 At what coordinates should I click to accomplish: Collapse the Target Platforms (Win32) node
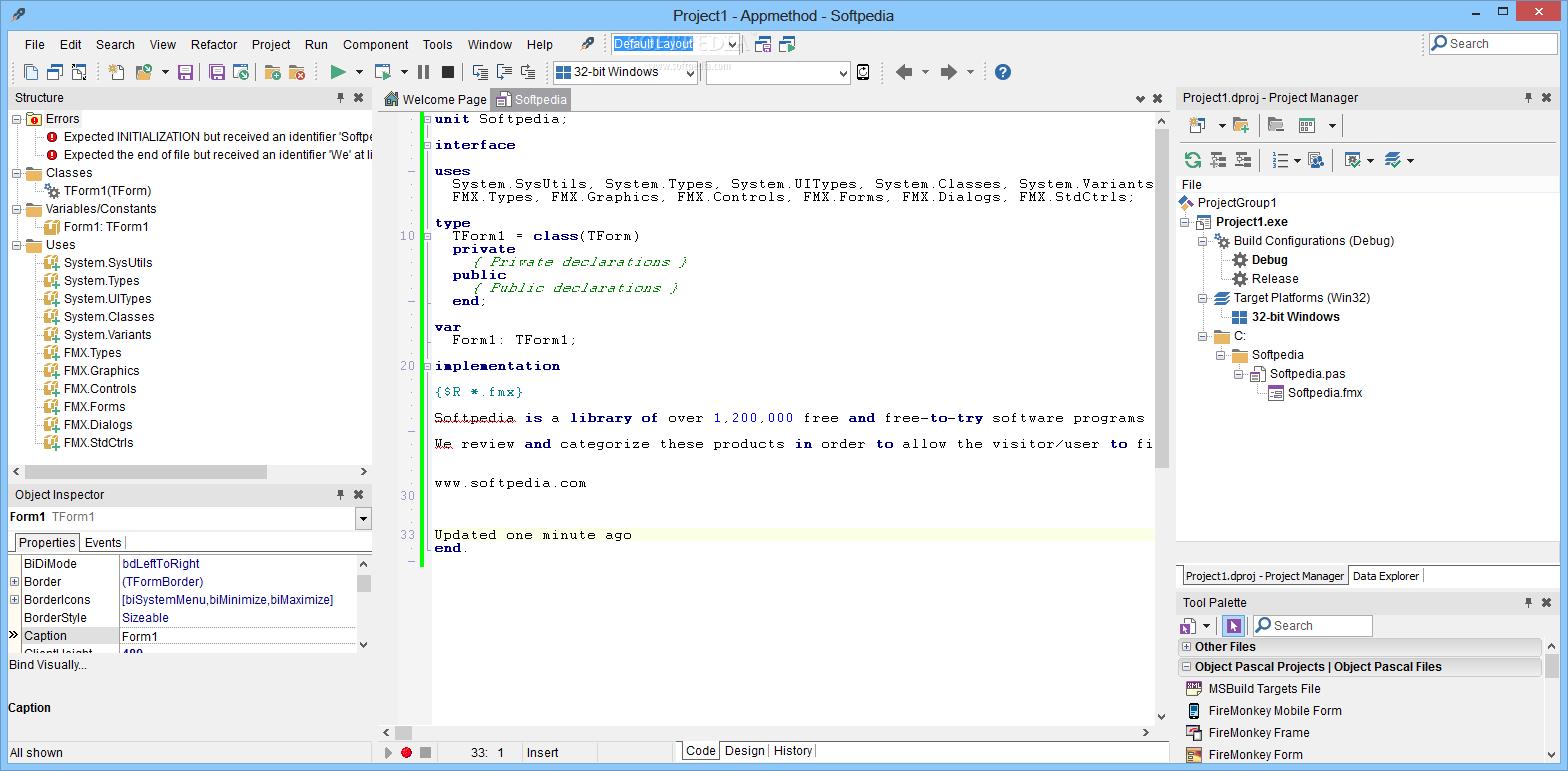coord(1203,298)
